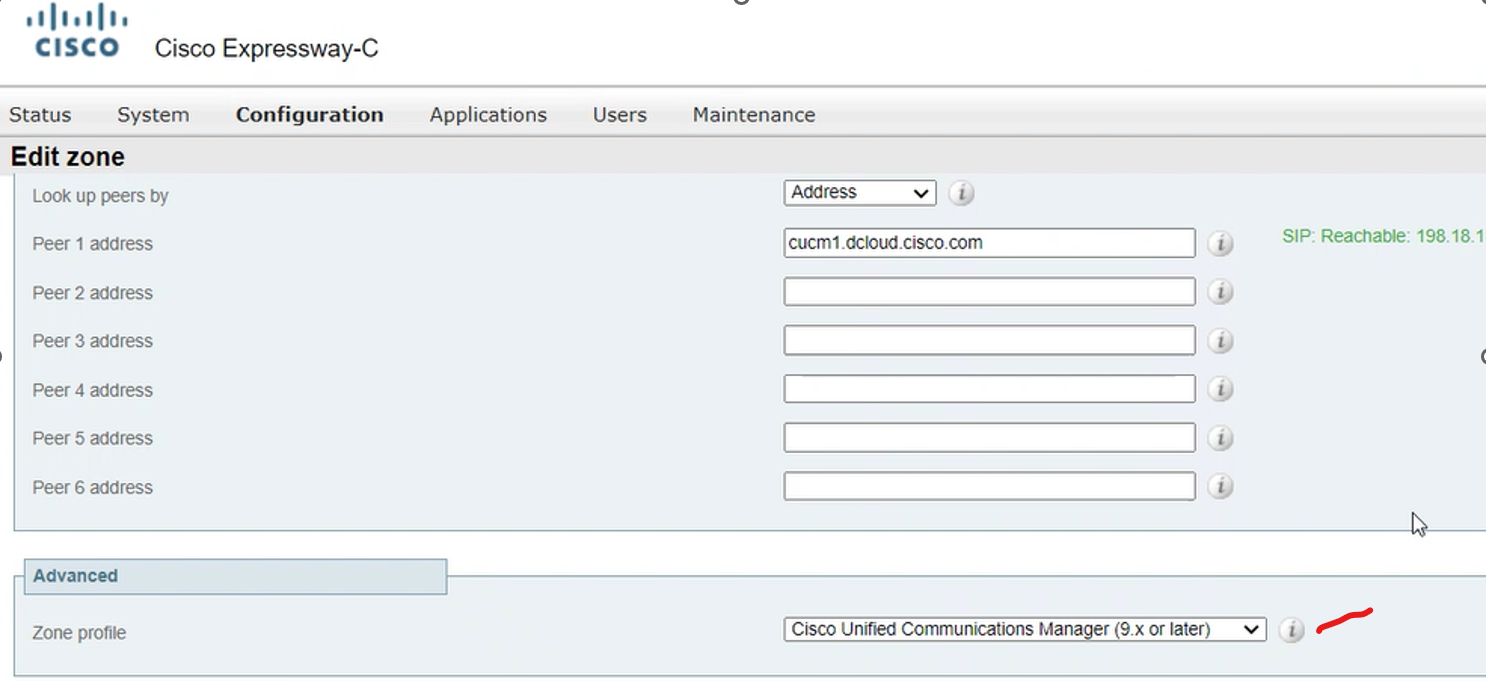The width and height of the screenshot is (1486, 687).
Task: Click the Peer 1 address label
Action: point(92,244)
